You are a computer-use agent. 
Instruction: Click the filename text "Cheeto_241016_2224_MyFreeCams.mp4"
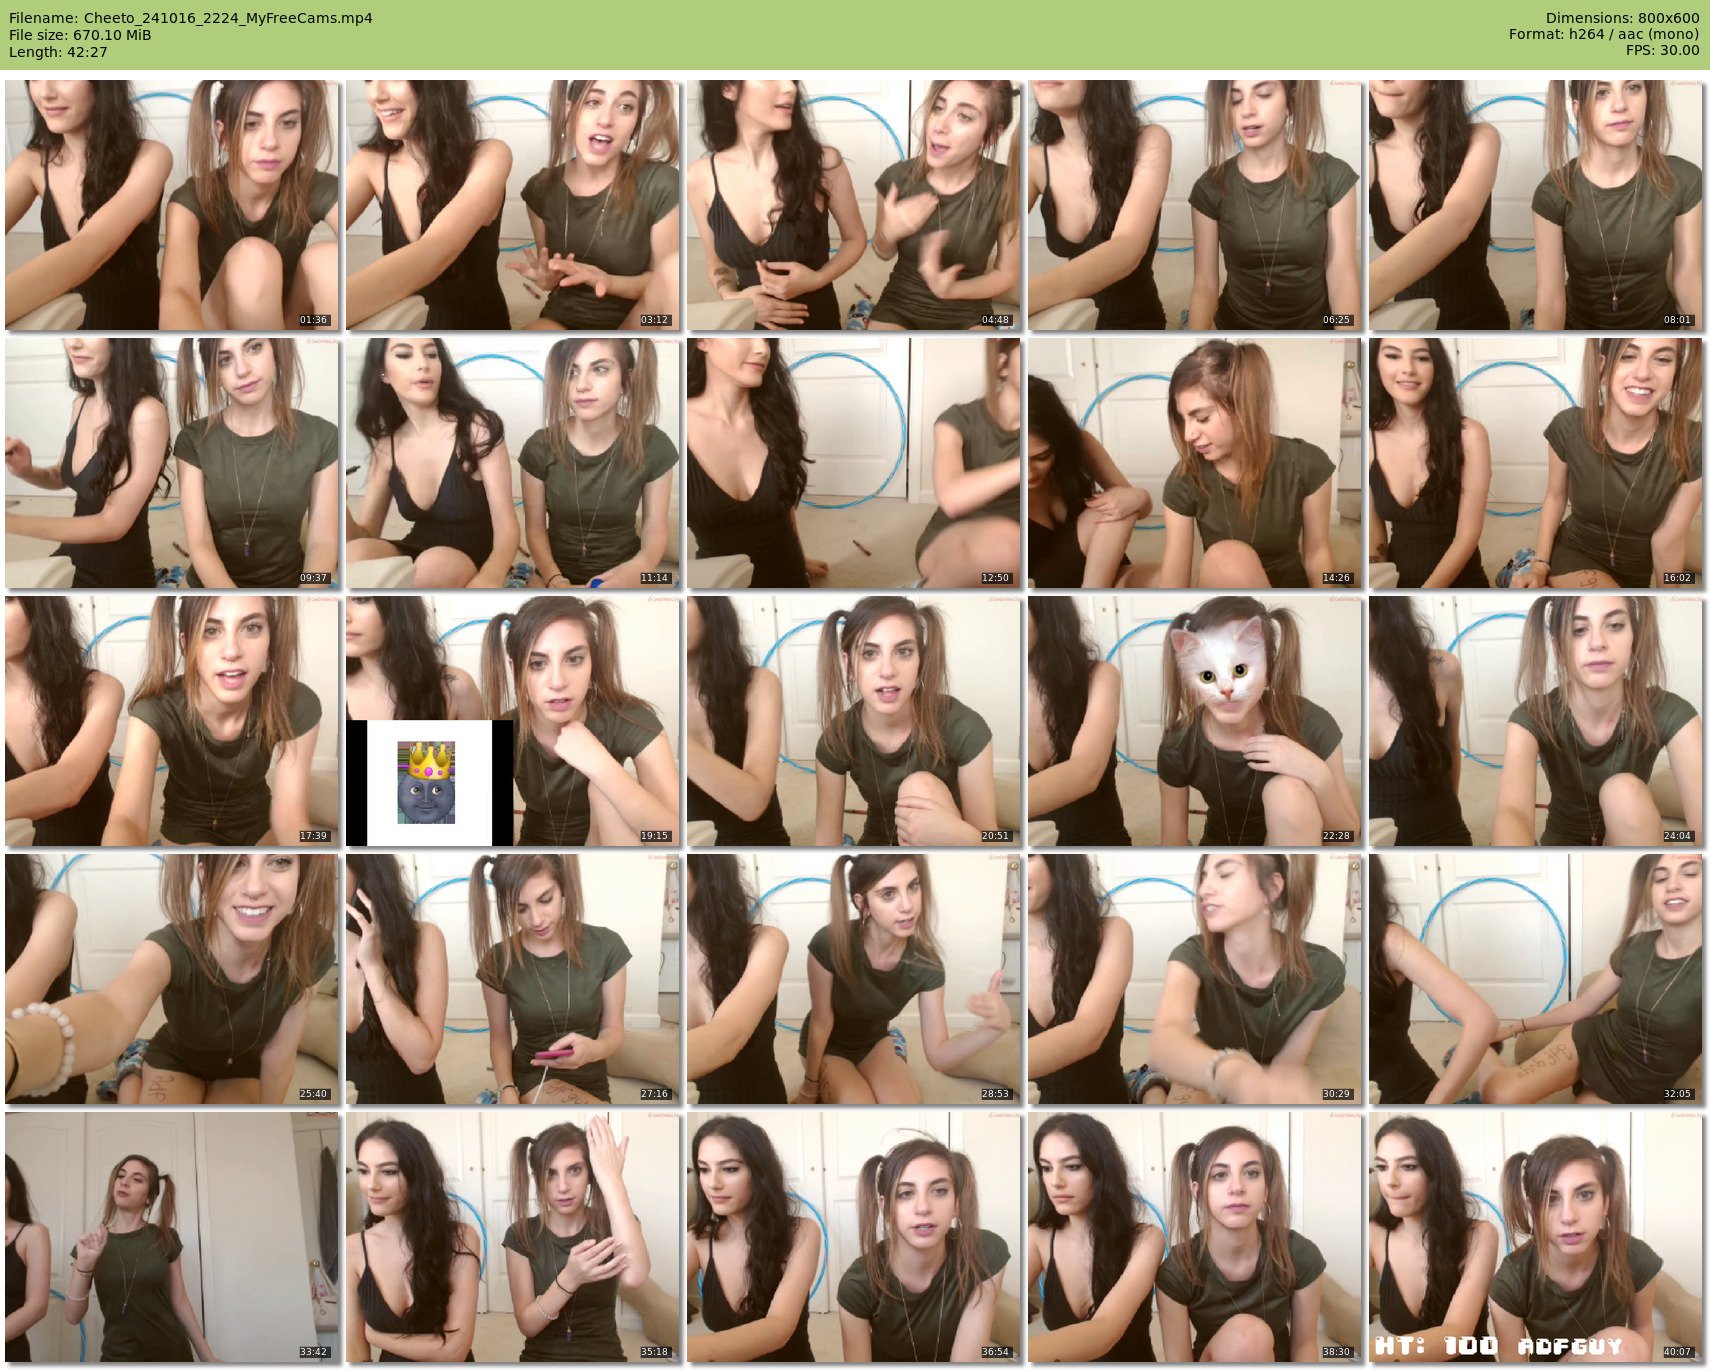coord(228,18)
